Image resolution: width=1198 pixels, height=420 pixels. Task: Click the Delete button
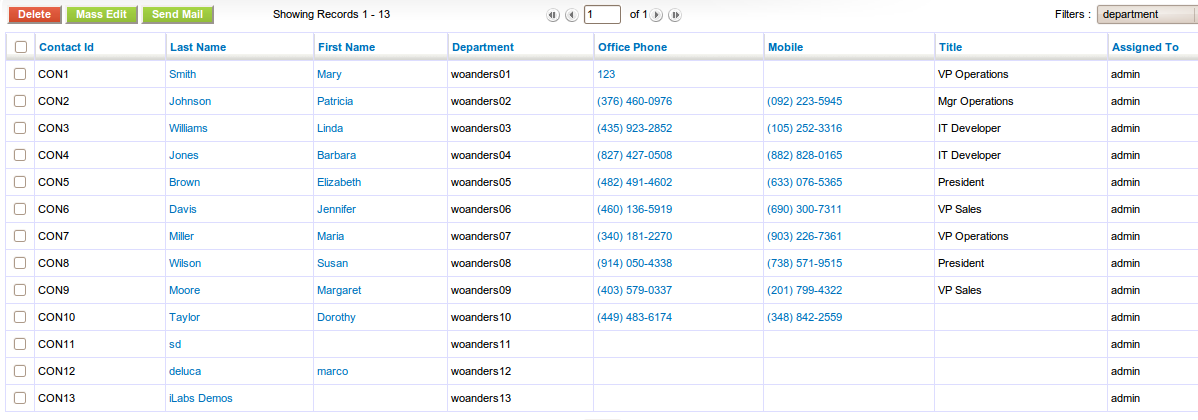(x=34, y=15)
